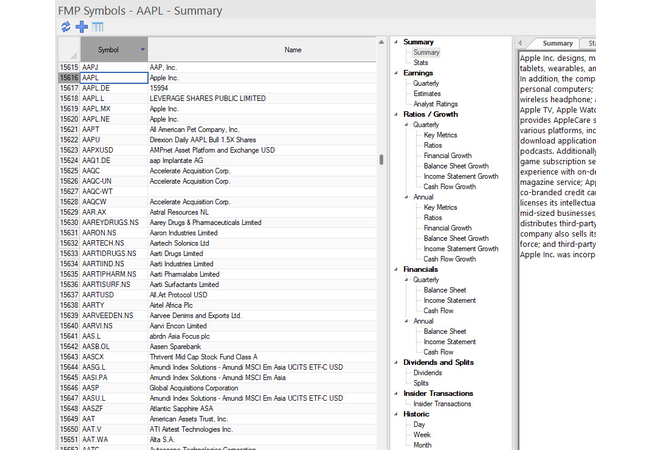Open quarterly Balance Sheet under Financials
Viewport: 650px width, 450px height.
click(445, 290)
